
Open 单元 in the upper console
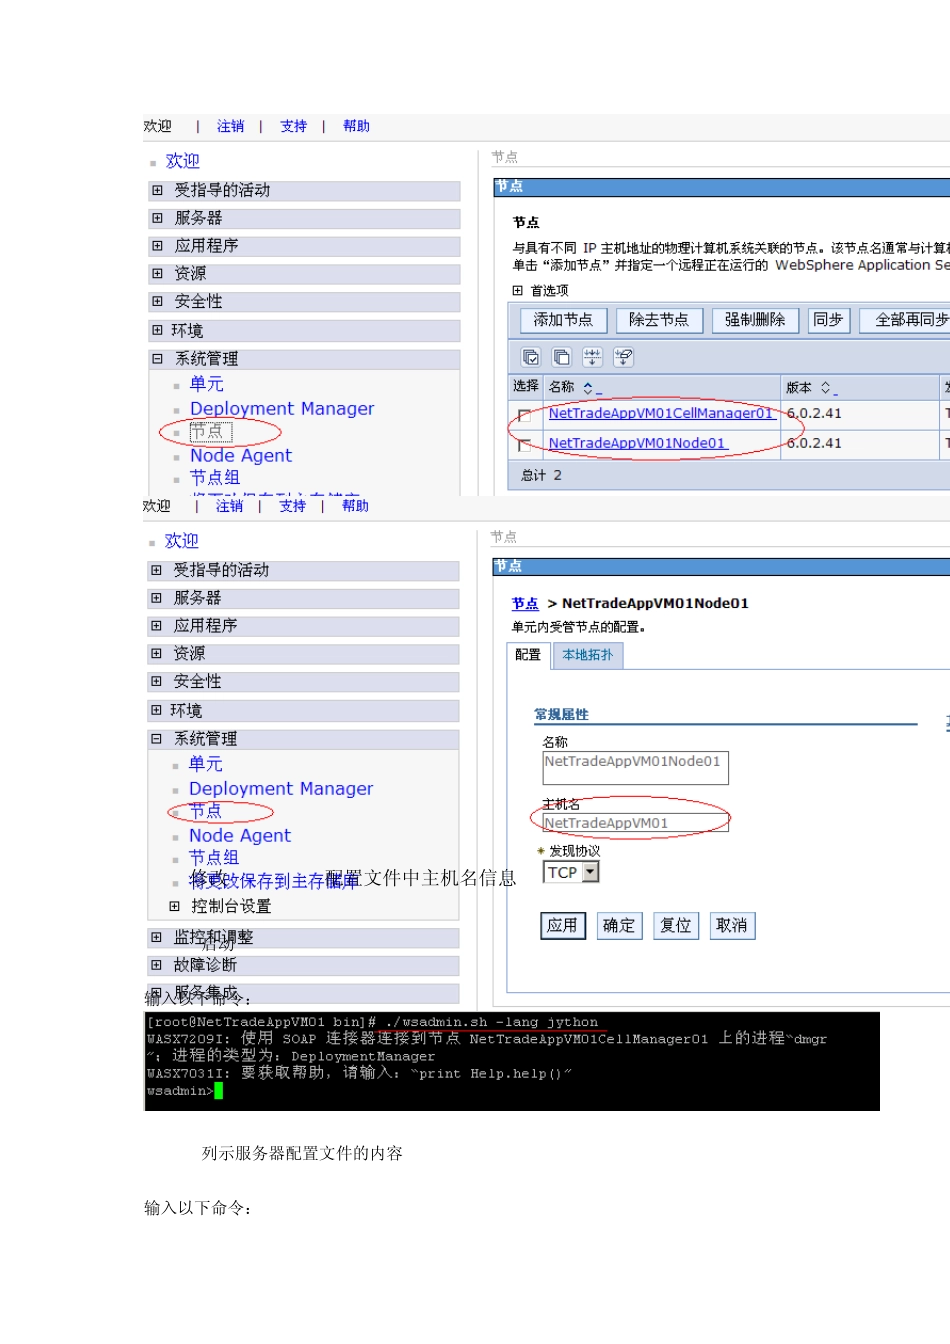click(207, 384)
